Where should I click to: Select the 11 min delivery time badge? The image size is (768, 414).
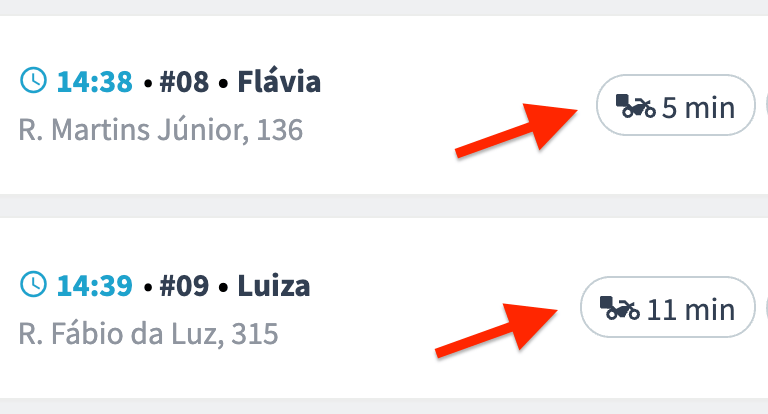pos(668,307)
